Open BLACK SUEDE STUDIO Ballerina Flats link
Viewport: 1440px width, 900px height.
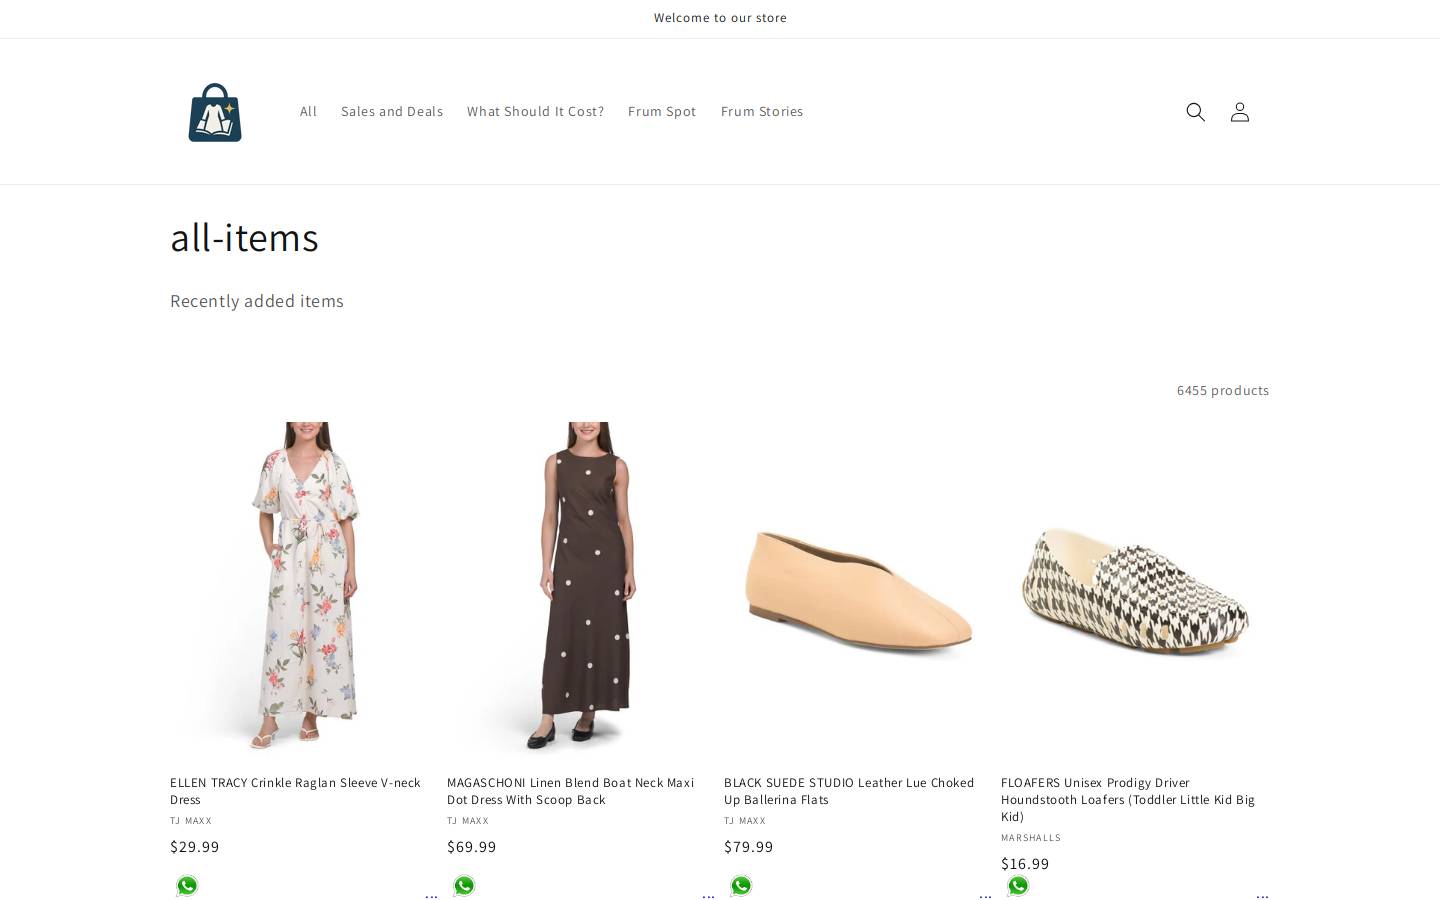849,791
